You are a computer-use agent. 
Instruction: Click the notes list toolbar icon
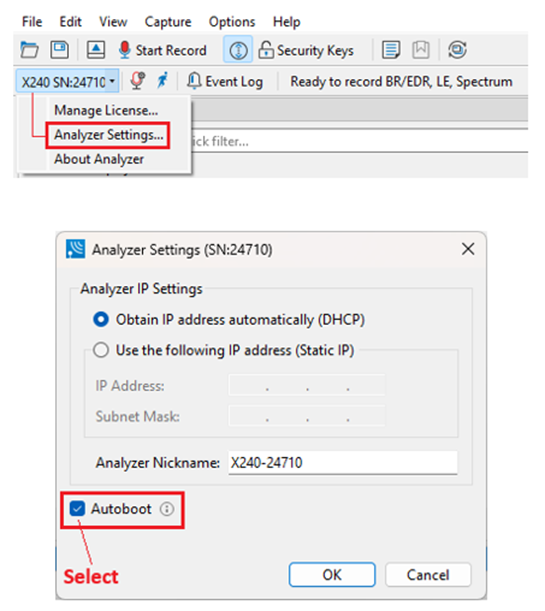(391, 50)
